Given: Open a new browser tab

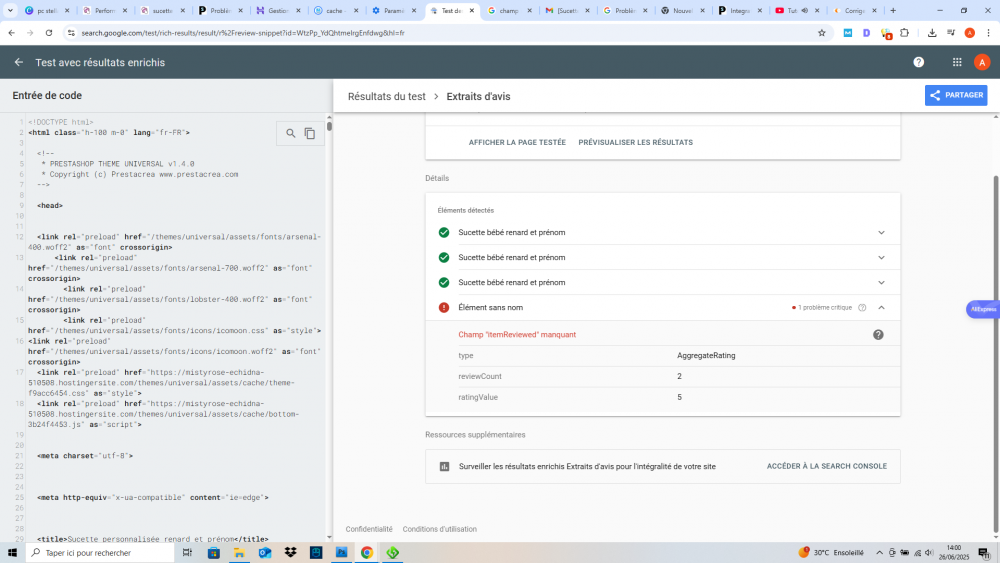Looking at the screenshot, I should (893, 11).
